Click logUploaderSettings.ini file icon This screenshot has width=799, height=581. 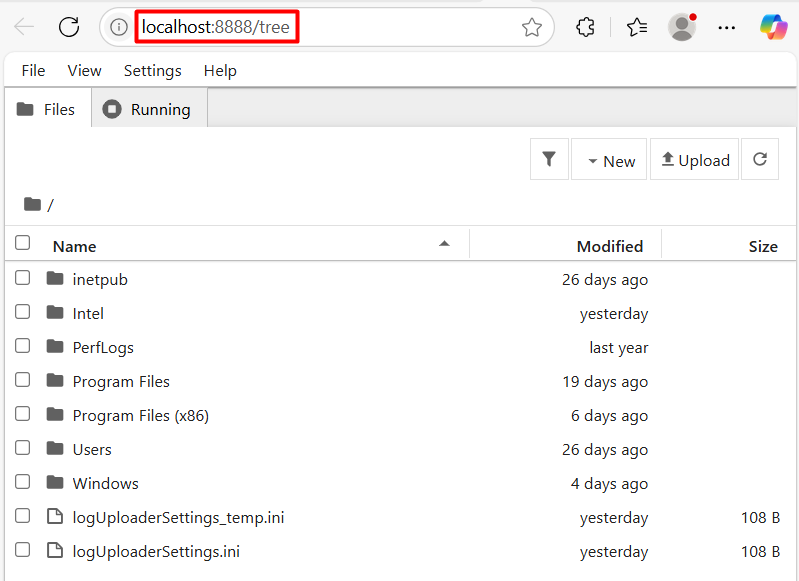pyautogui.click(x=55, y=550)
